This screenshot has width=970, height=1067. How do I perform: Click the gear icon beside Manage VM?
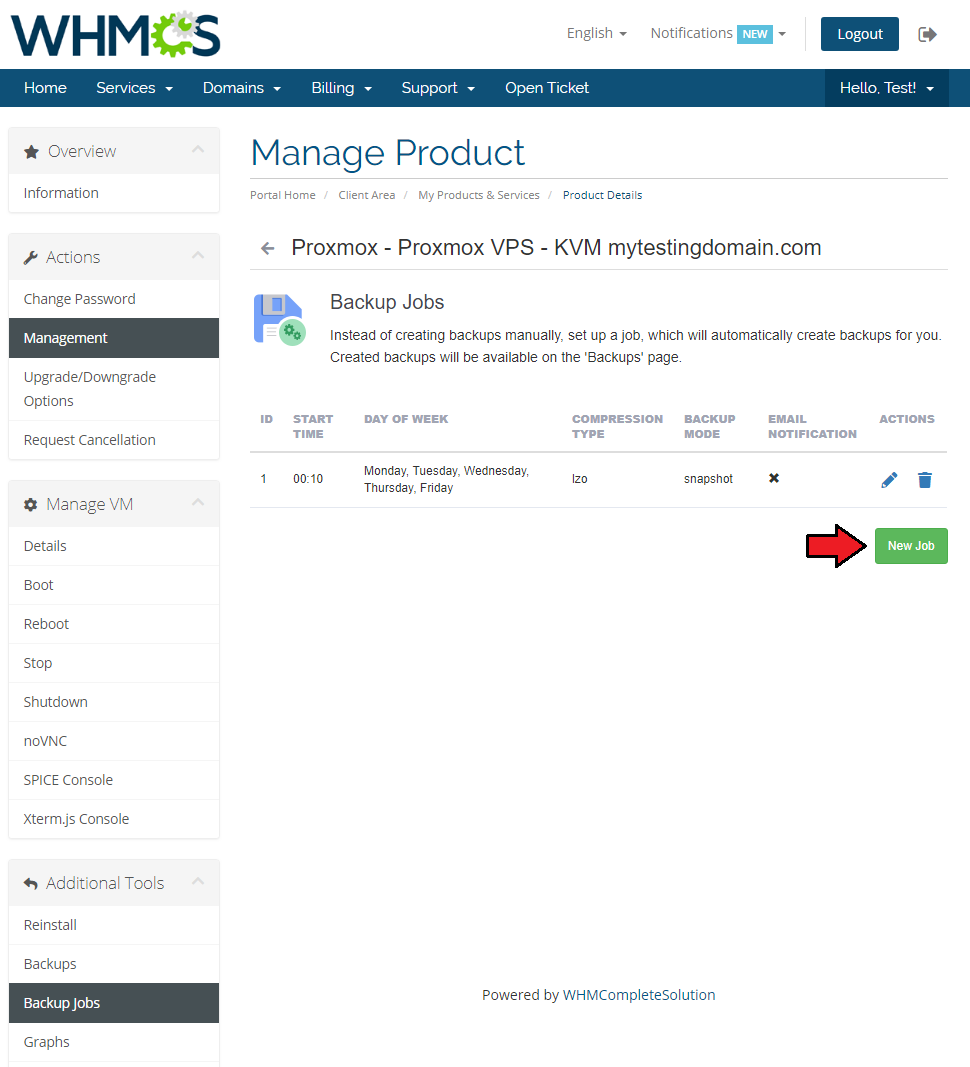pyautogui.click(x=31, y=505)
